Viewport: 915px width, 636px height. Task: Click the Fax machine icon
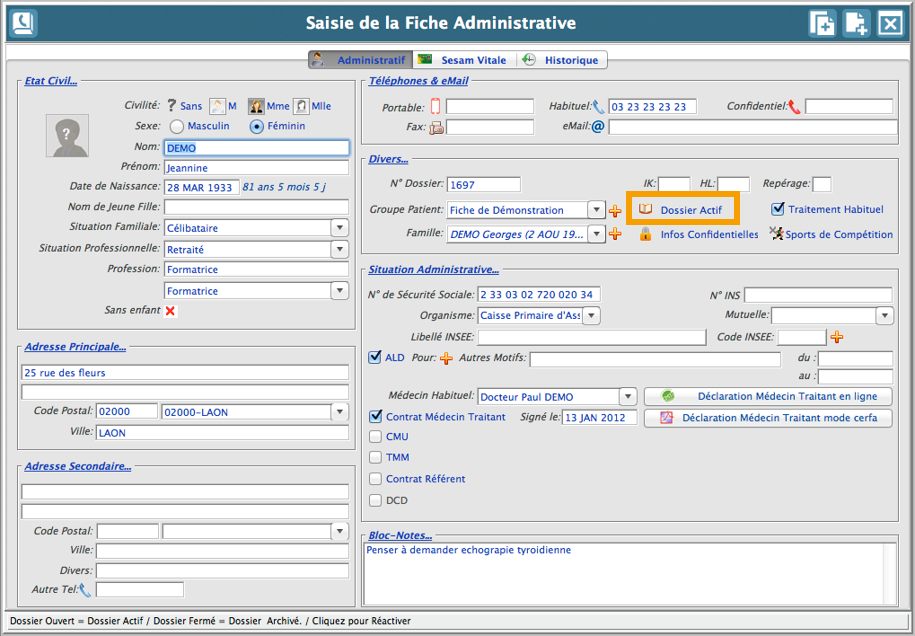click(x=436, y=127)
